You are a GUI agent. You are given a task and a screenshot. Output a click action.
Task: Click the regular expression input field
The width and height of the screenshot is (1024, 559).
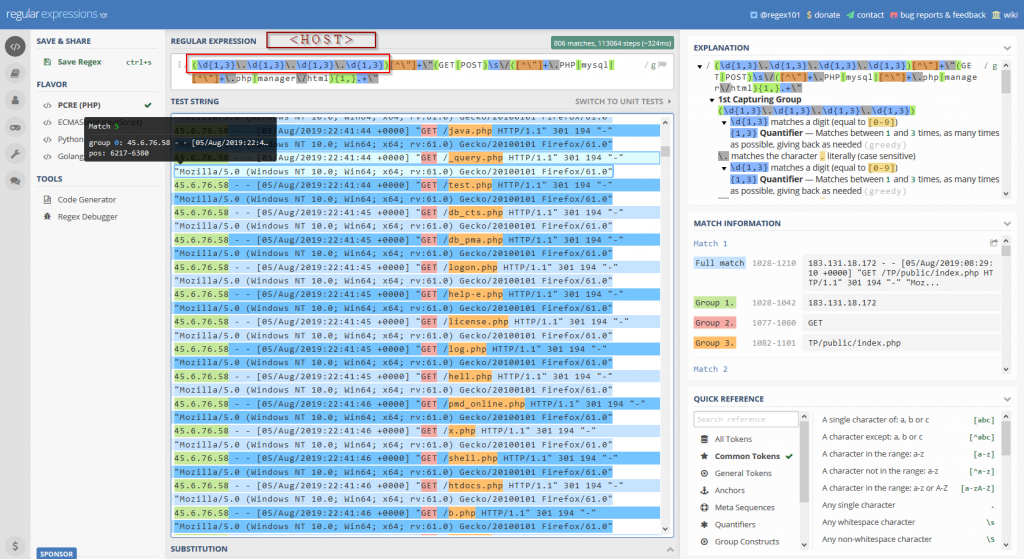pos(421,72)
